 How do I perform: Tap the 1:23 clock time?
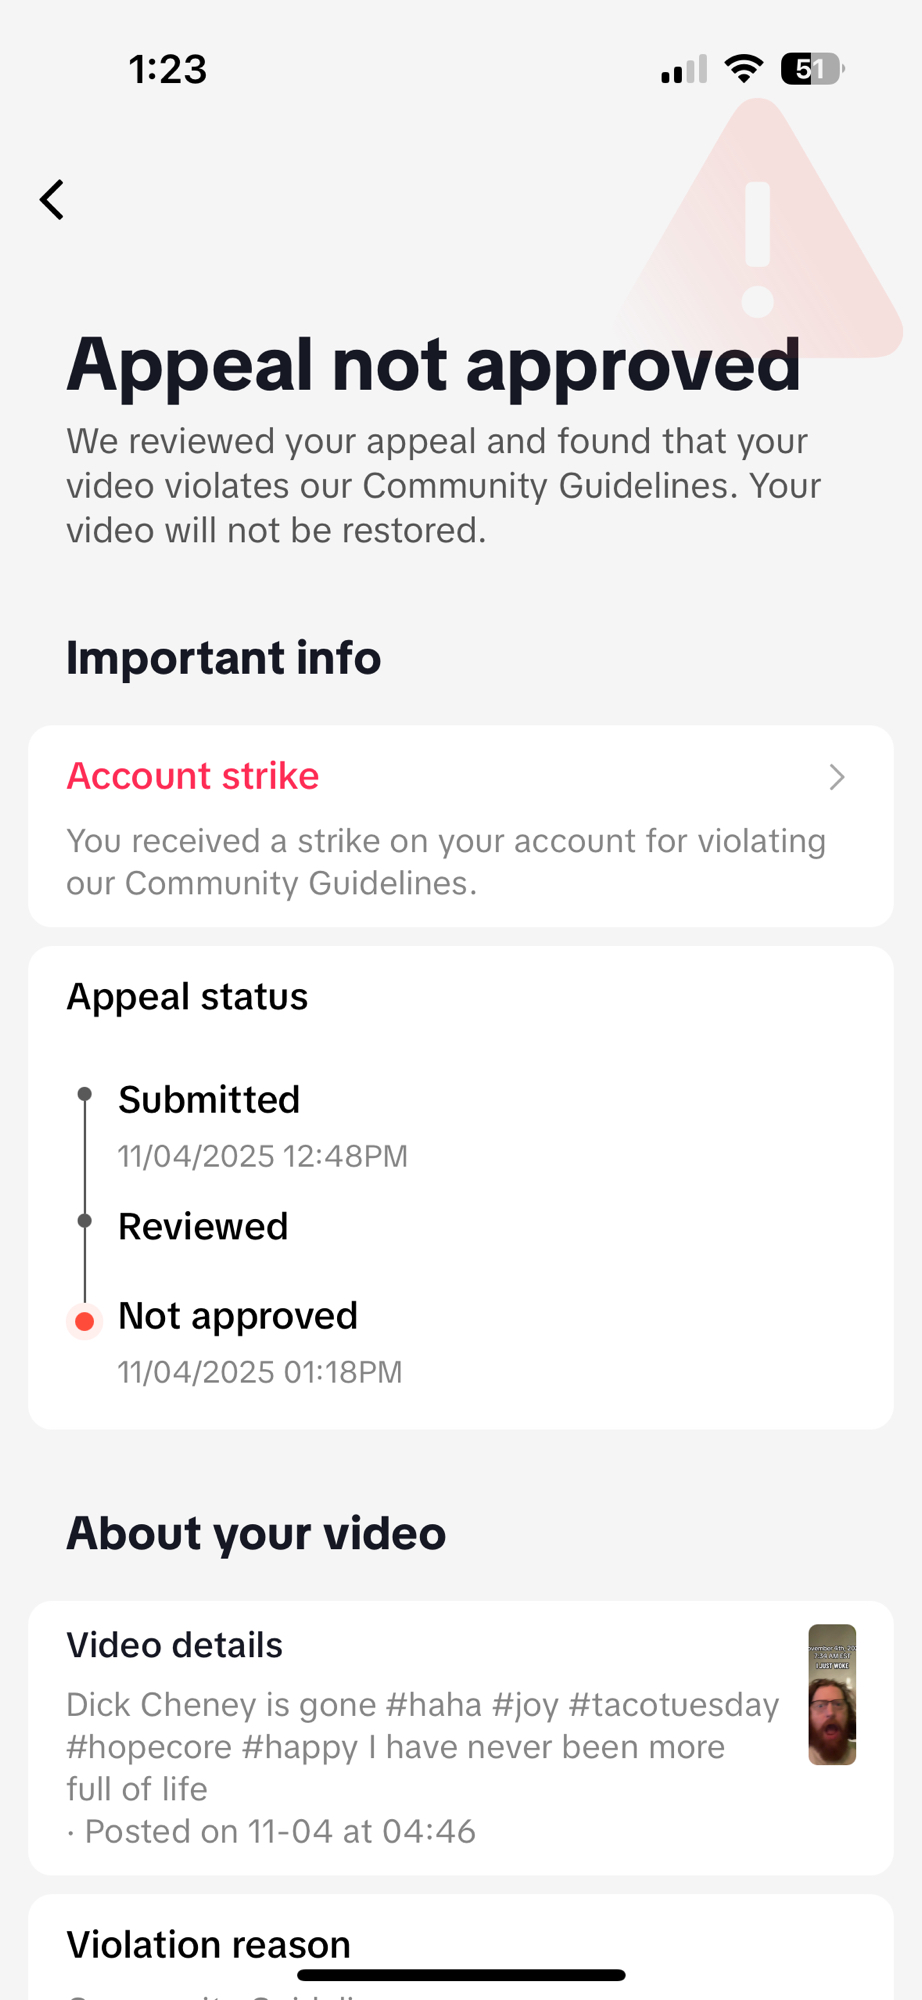(167, 69)
